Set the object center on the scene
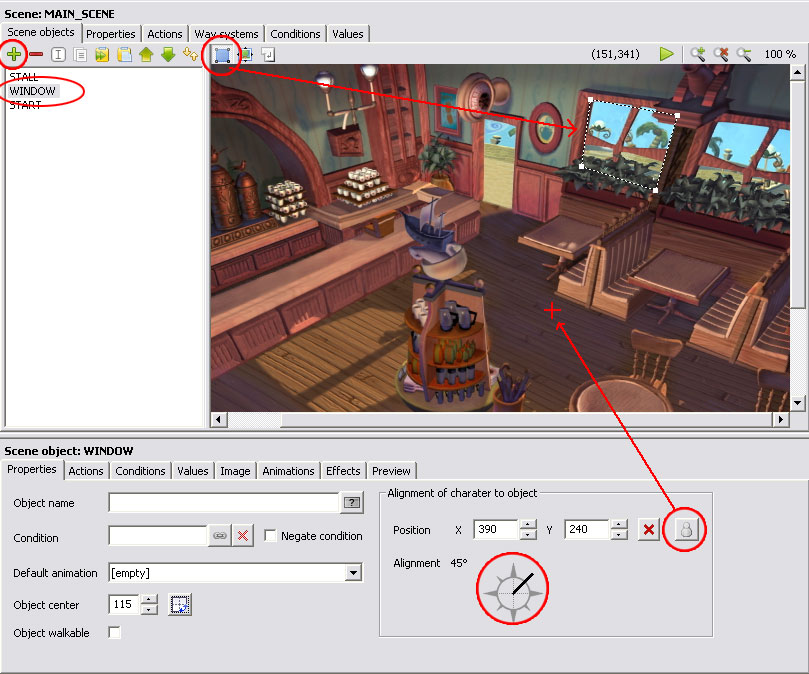Screen dimensions: 809x674 click(x=180, y=604)
